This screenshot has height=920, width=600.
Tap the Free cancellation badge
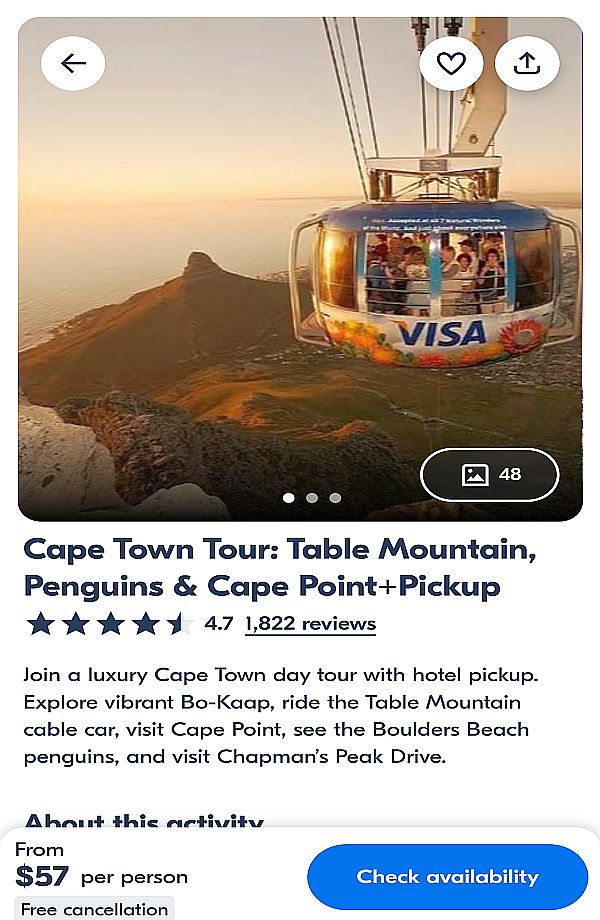(94, 909)
